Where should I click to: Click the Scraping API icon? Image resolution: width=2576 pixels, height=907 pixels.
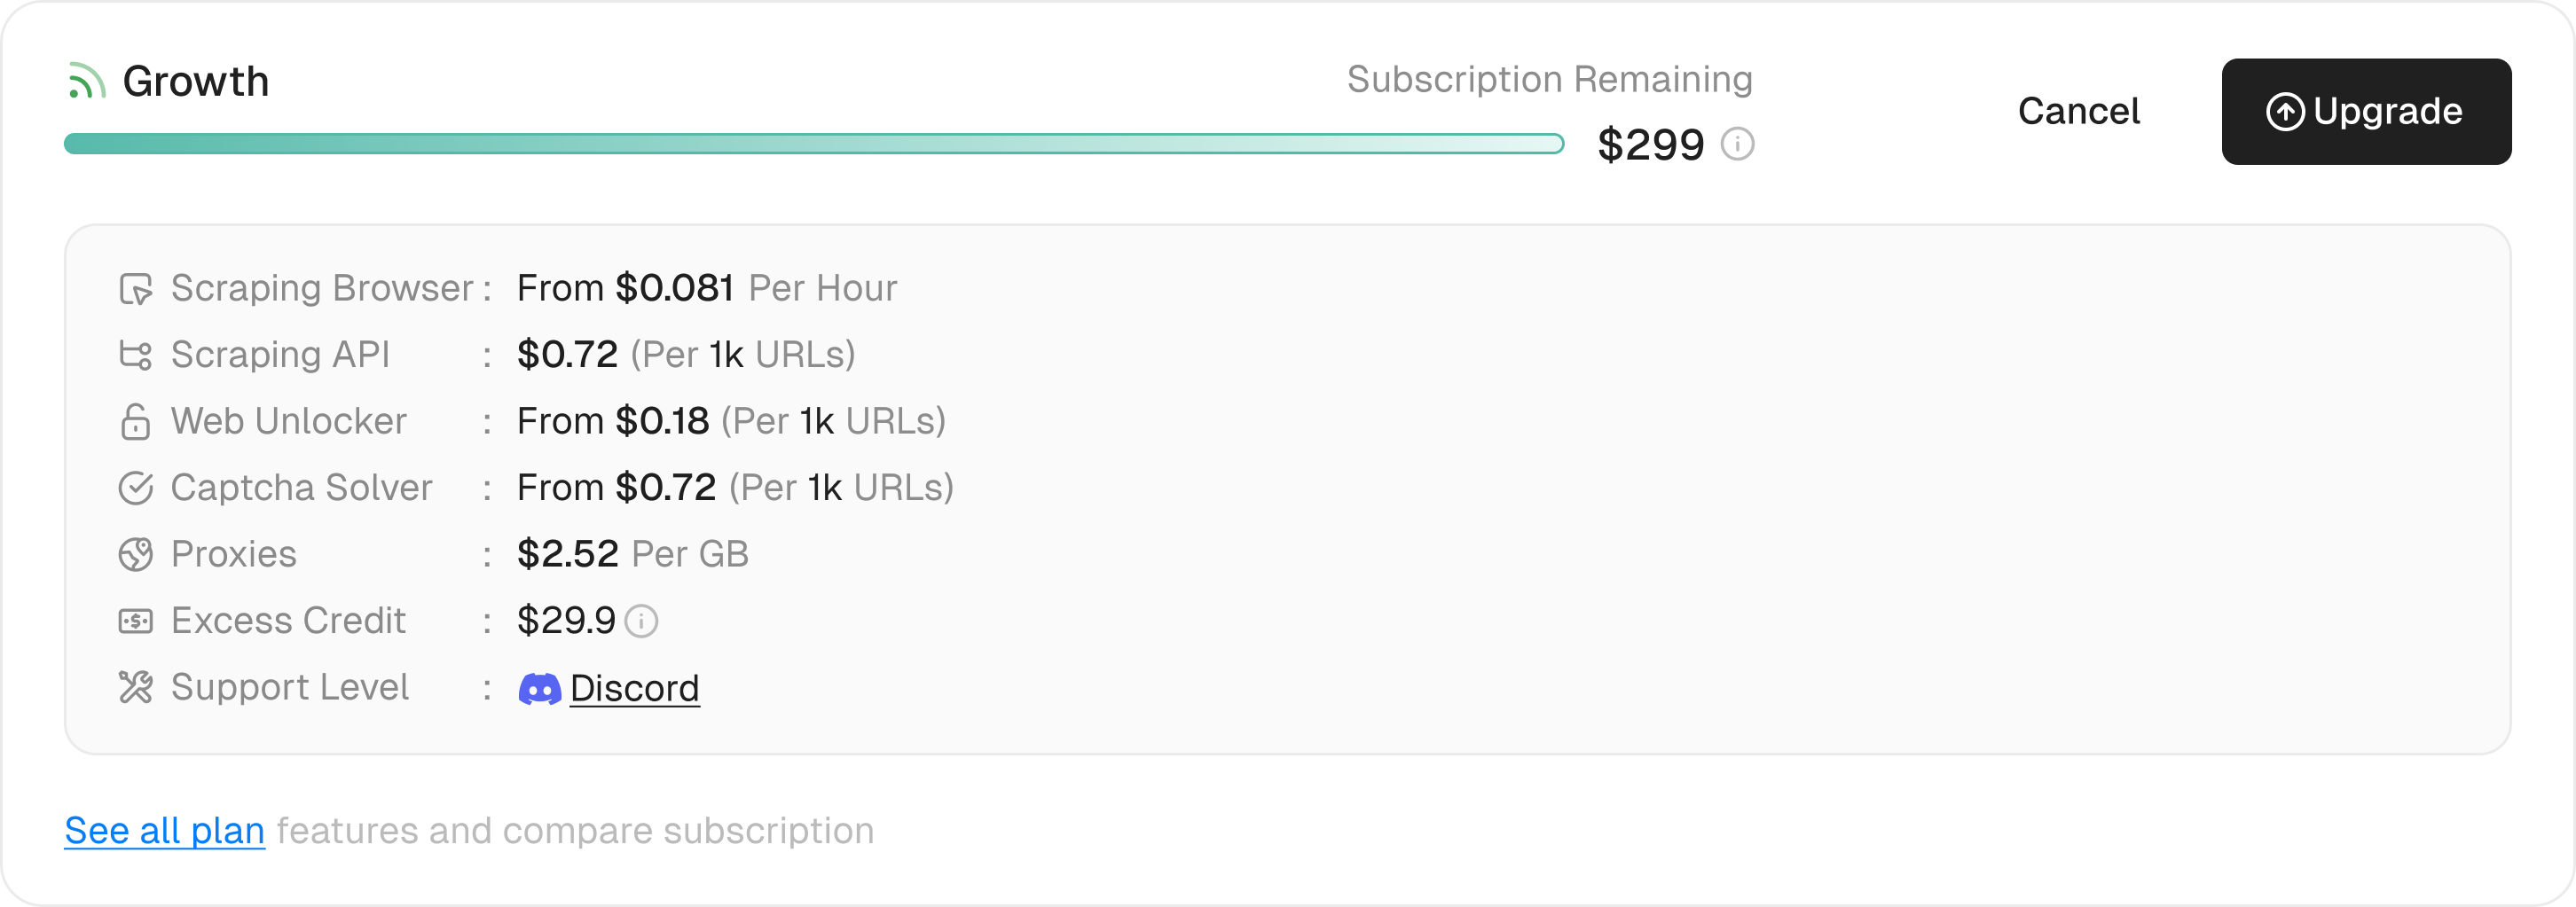[135, 354]
